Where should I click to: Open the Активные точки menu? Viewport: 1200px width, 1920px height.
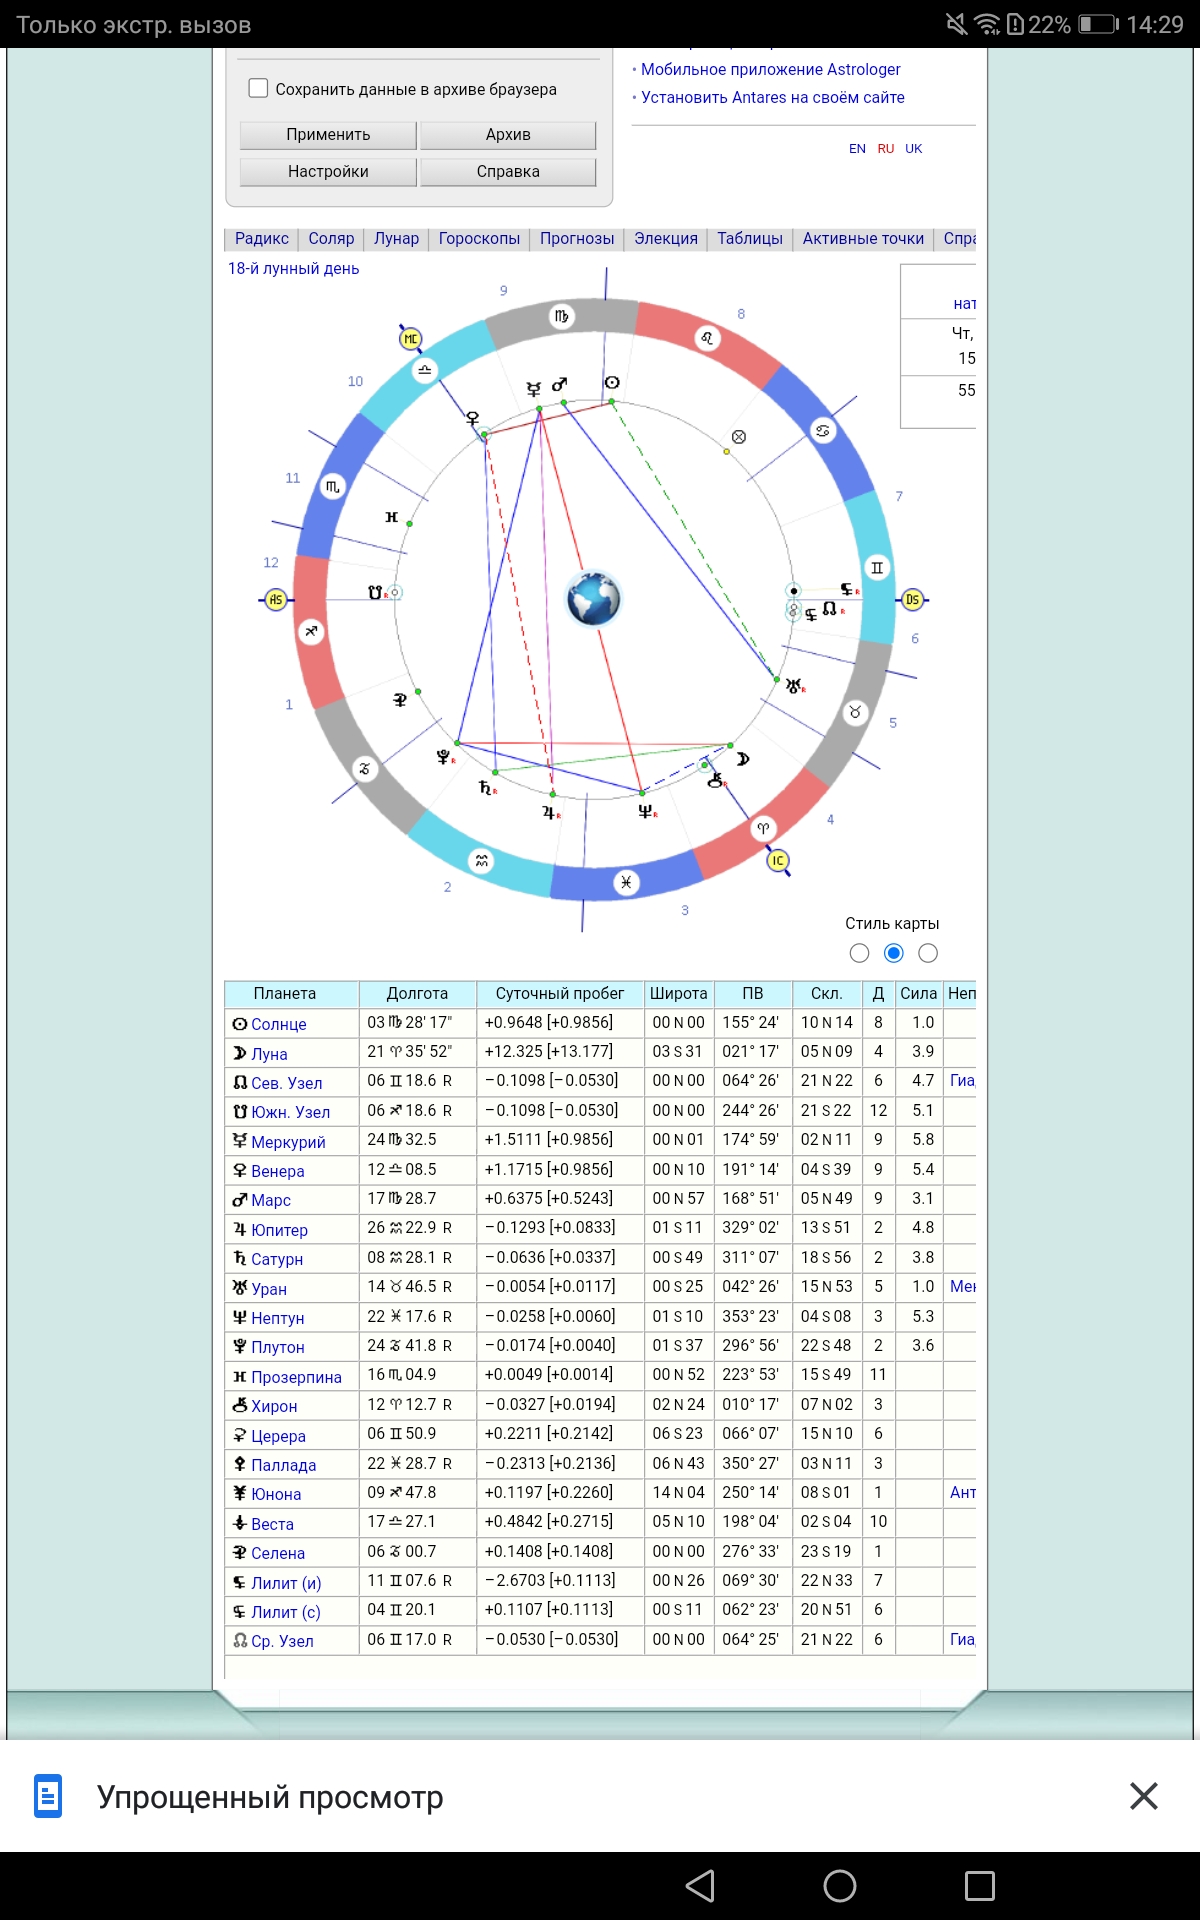tap(863, 239)
